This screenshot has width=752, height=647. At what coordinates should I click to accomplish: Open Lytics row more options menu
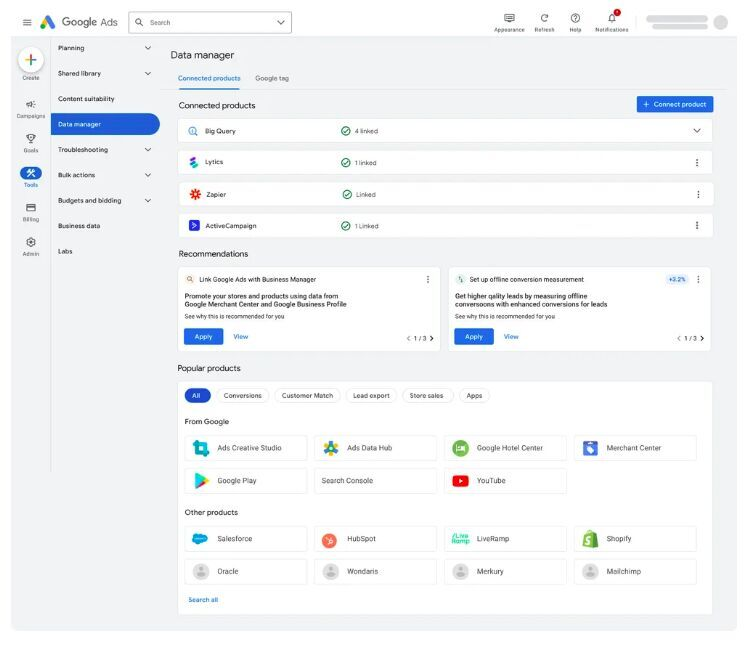click(696, 163)
